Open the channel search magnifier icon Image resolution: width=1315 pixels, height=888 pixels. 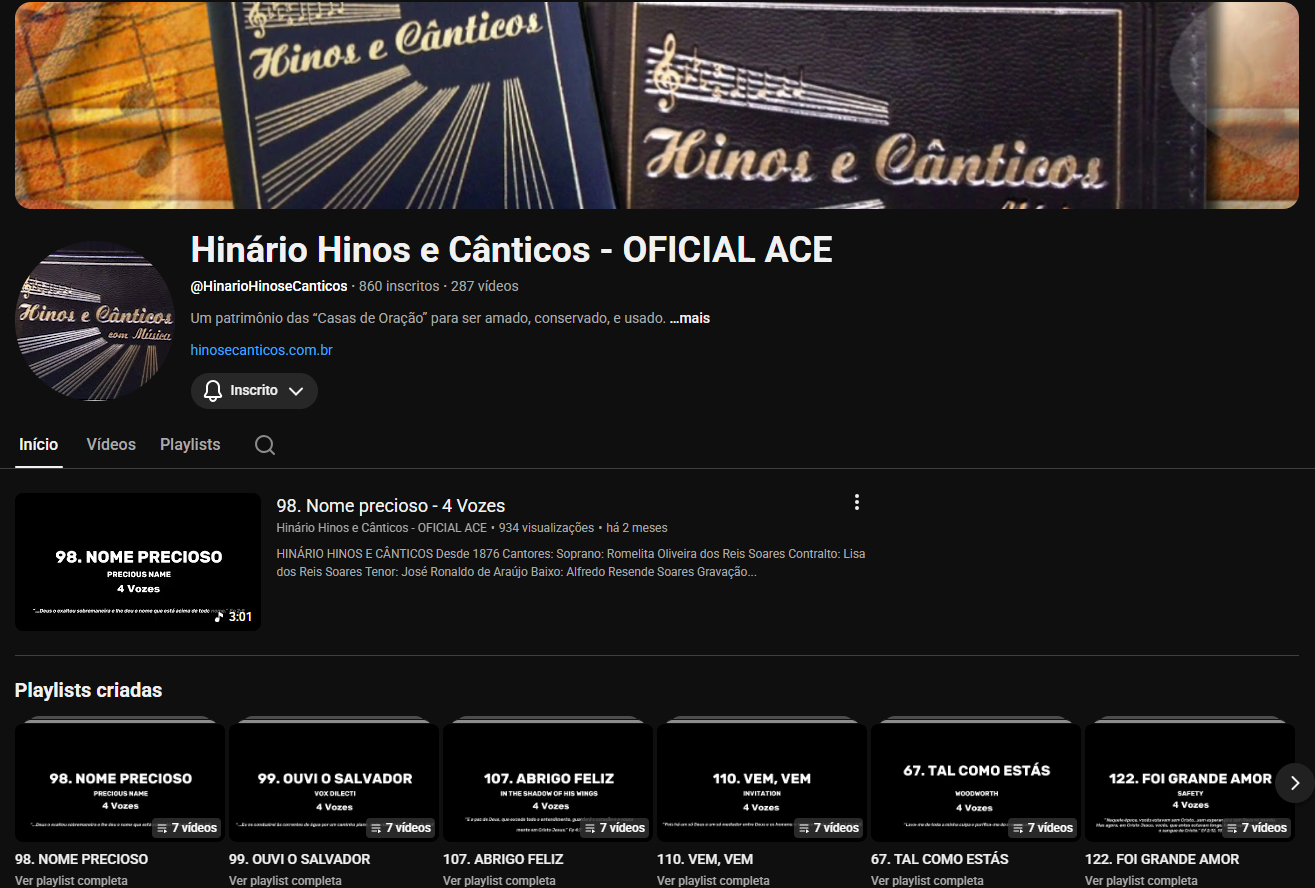coord(265,445)
